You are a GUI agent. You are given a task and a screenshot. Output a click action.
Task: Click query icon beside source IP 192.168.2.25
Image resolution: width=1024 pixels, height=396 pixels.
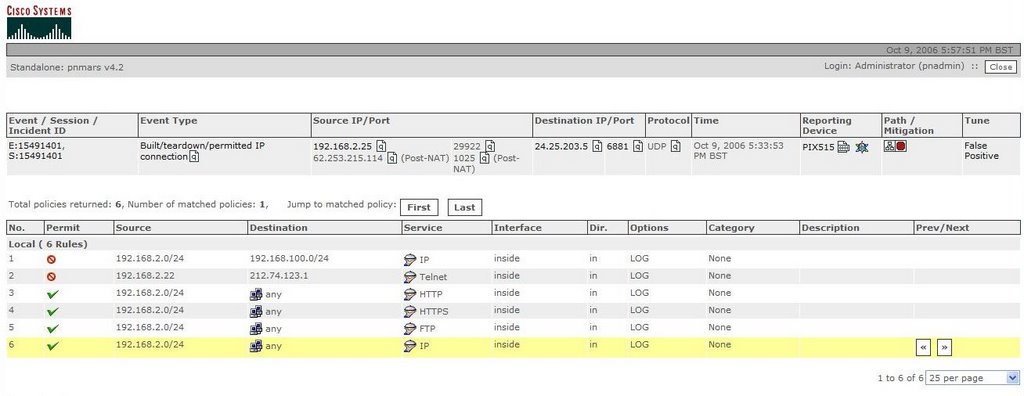pyautogui.click(x=382, y=146)
